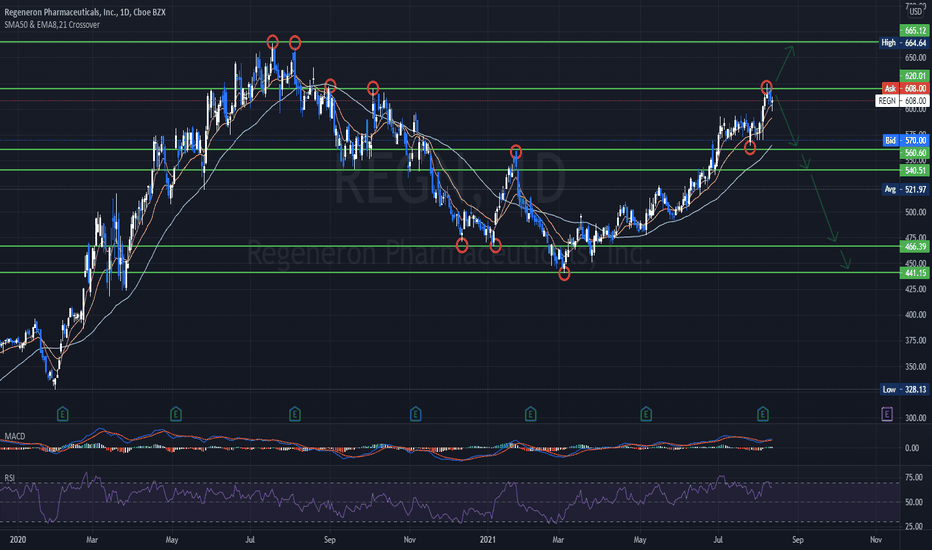The height and width of the screenshot is (550, 932).
Task: Click the red Ask 608.00 label
Action: click(x=905, y=88)
